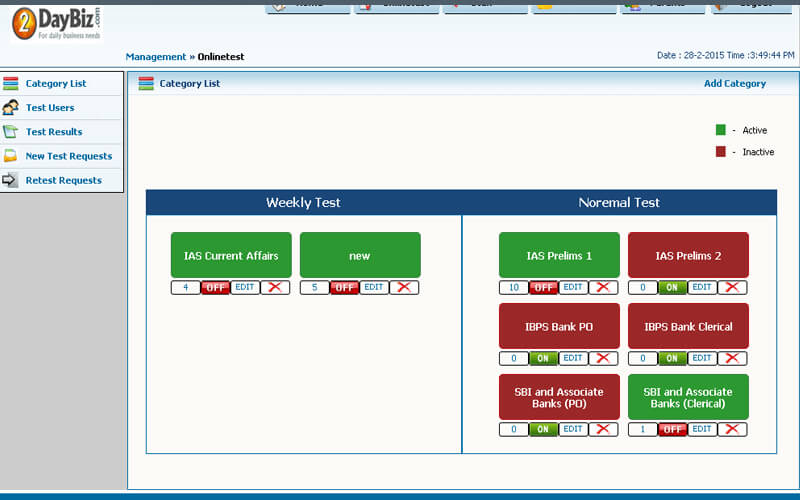Follow the Management breadcrumb link

point(156,57)
